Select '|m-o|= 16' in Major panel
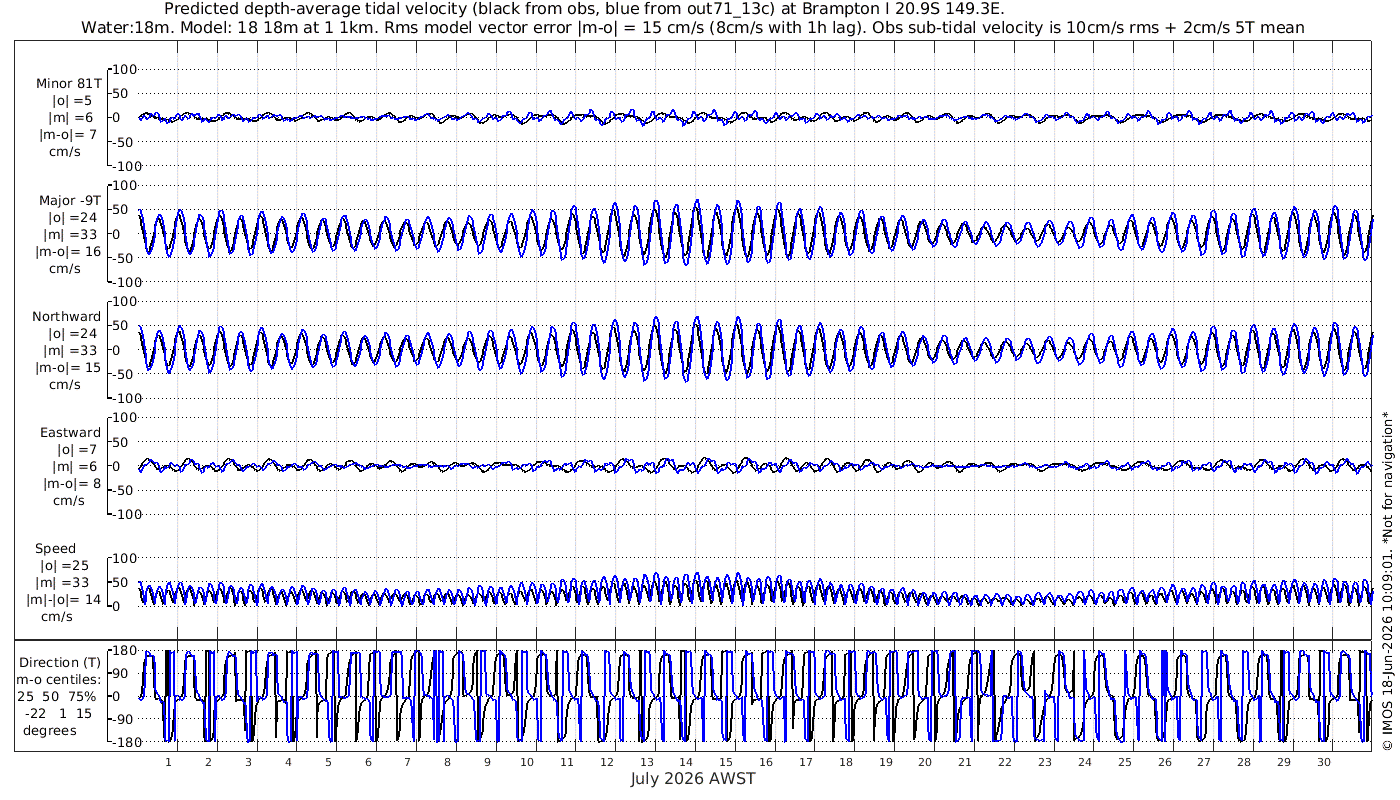Image resolution: width=1400 pixels, height=800 pixels. [x=69, y=252]
